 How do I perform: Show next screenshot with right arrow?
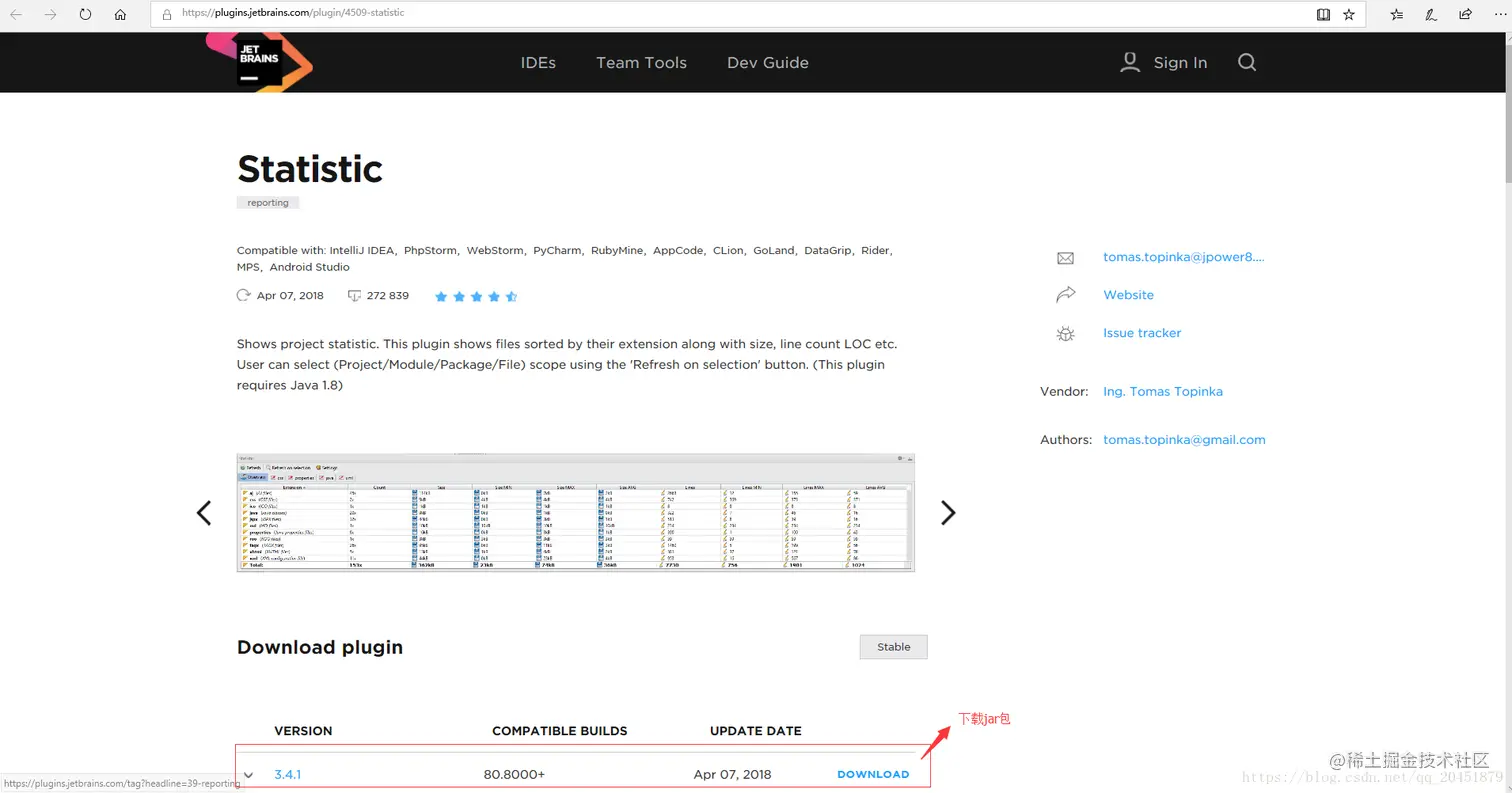click(948, 513)
